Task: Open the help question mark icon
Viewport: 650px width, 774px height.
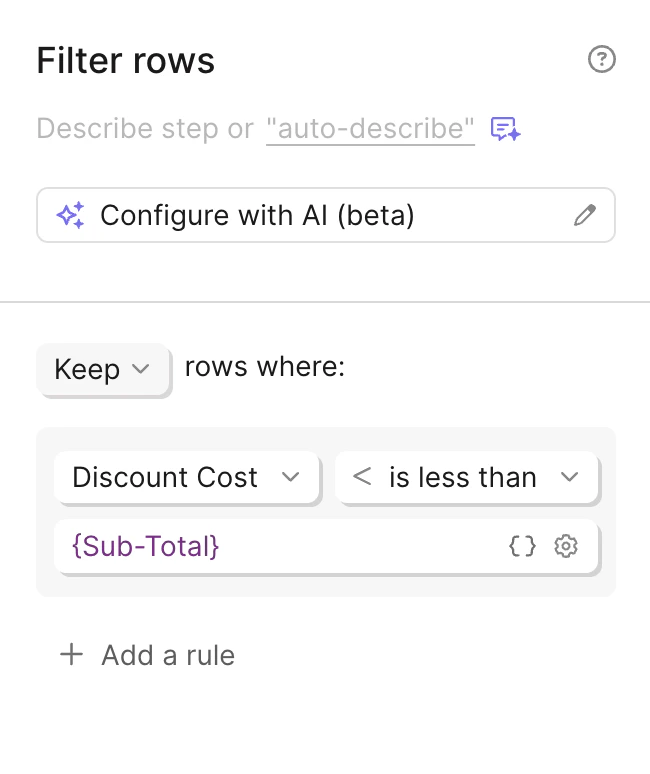Action: click(x=601, y=60)
